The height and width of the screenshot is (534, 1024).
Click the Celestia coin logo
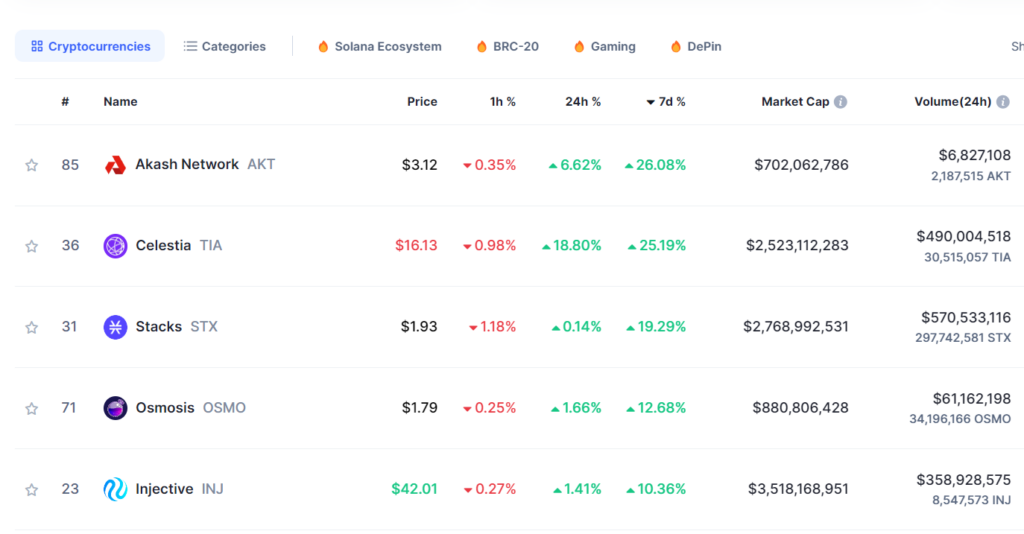[115, 246]
